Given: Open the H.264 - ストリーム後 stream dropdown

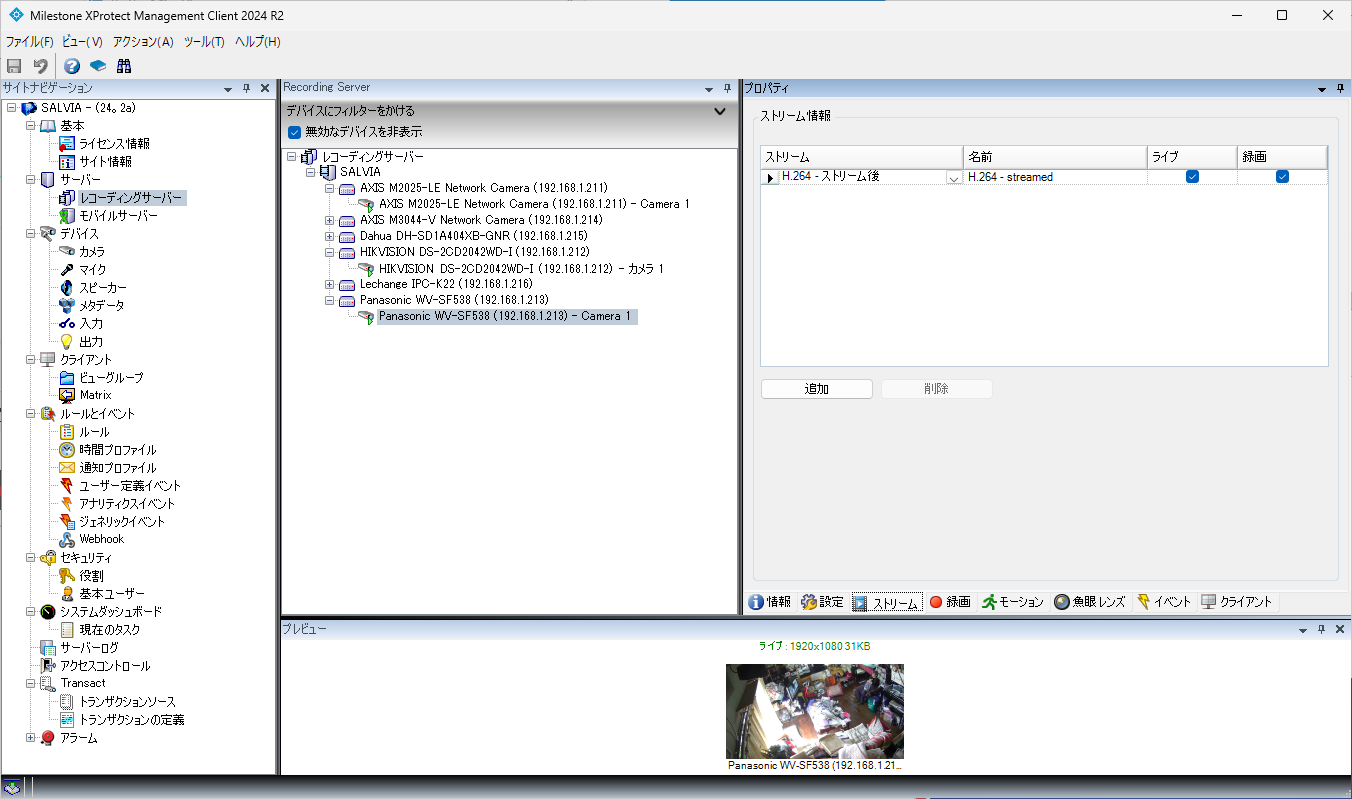Looking at the screenshot, I should click(954, 178).
